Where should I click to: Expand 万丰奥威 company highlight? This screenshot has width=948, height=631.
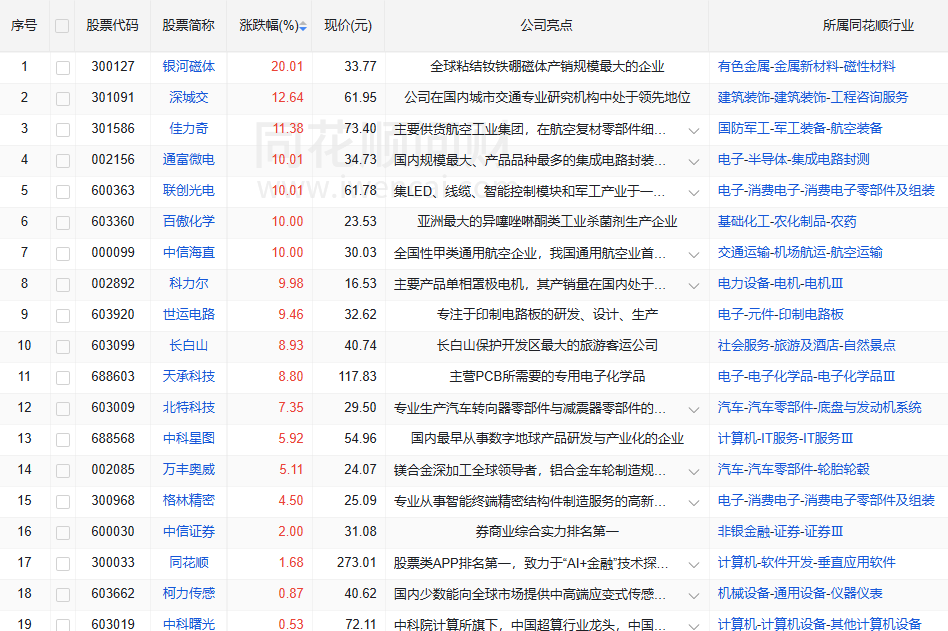click(x=694, y=472)
